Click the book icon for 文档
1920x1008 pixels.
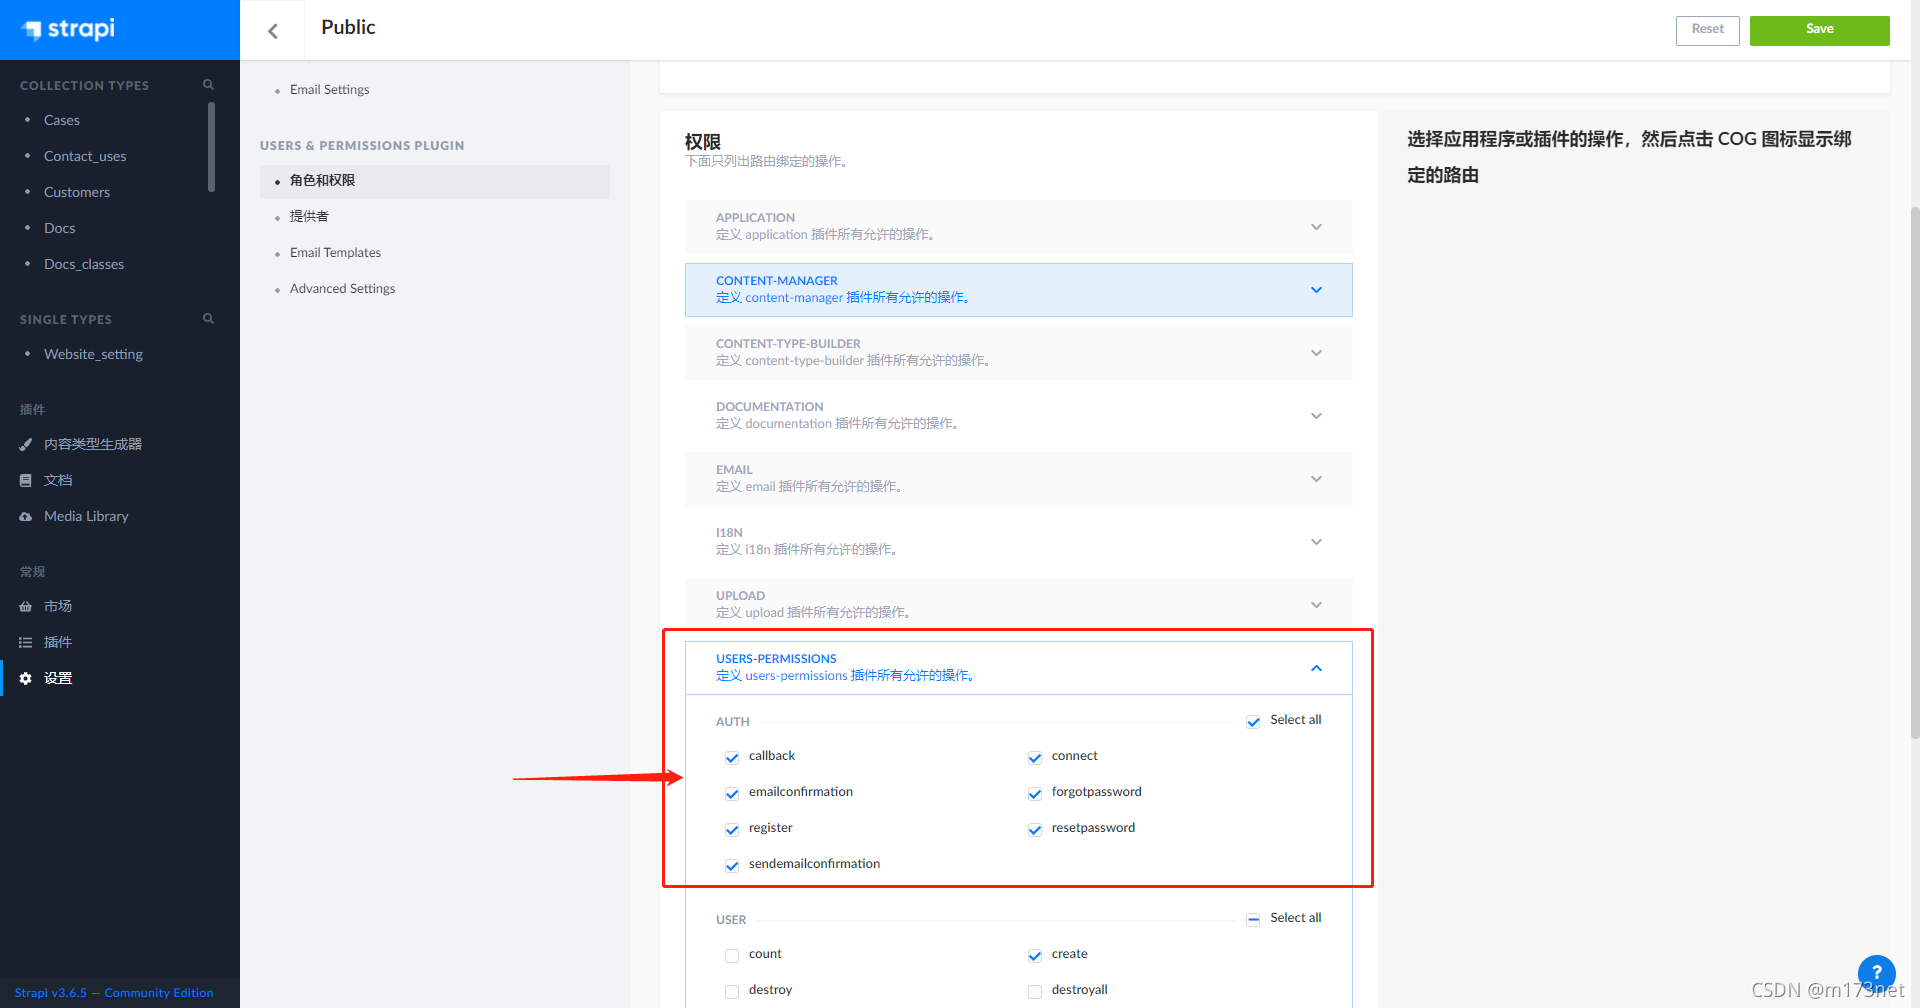26,480
